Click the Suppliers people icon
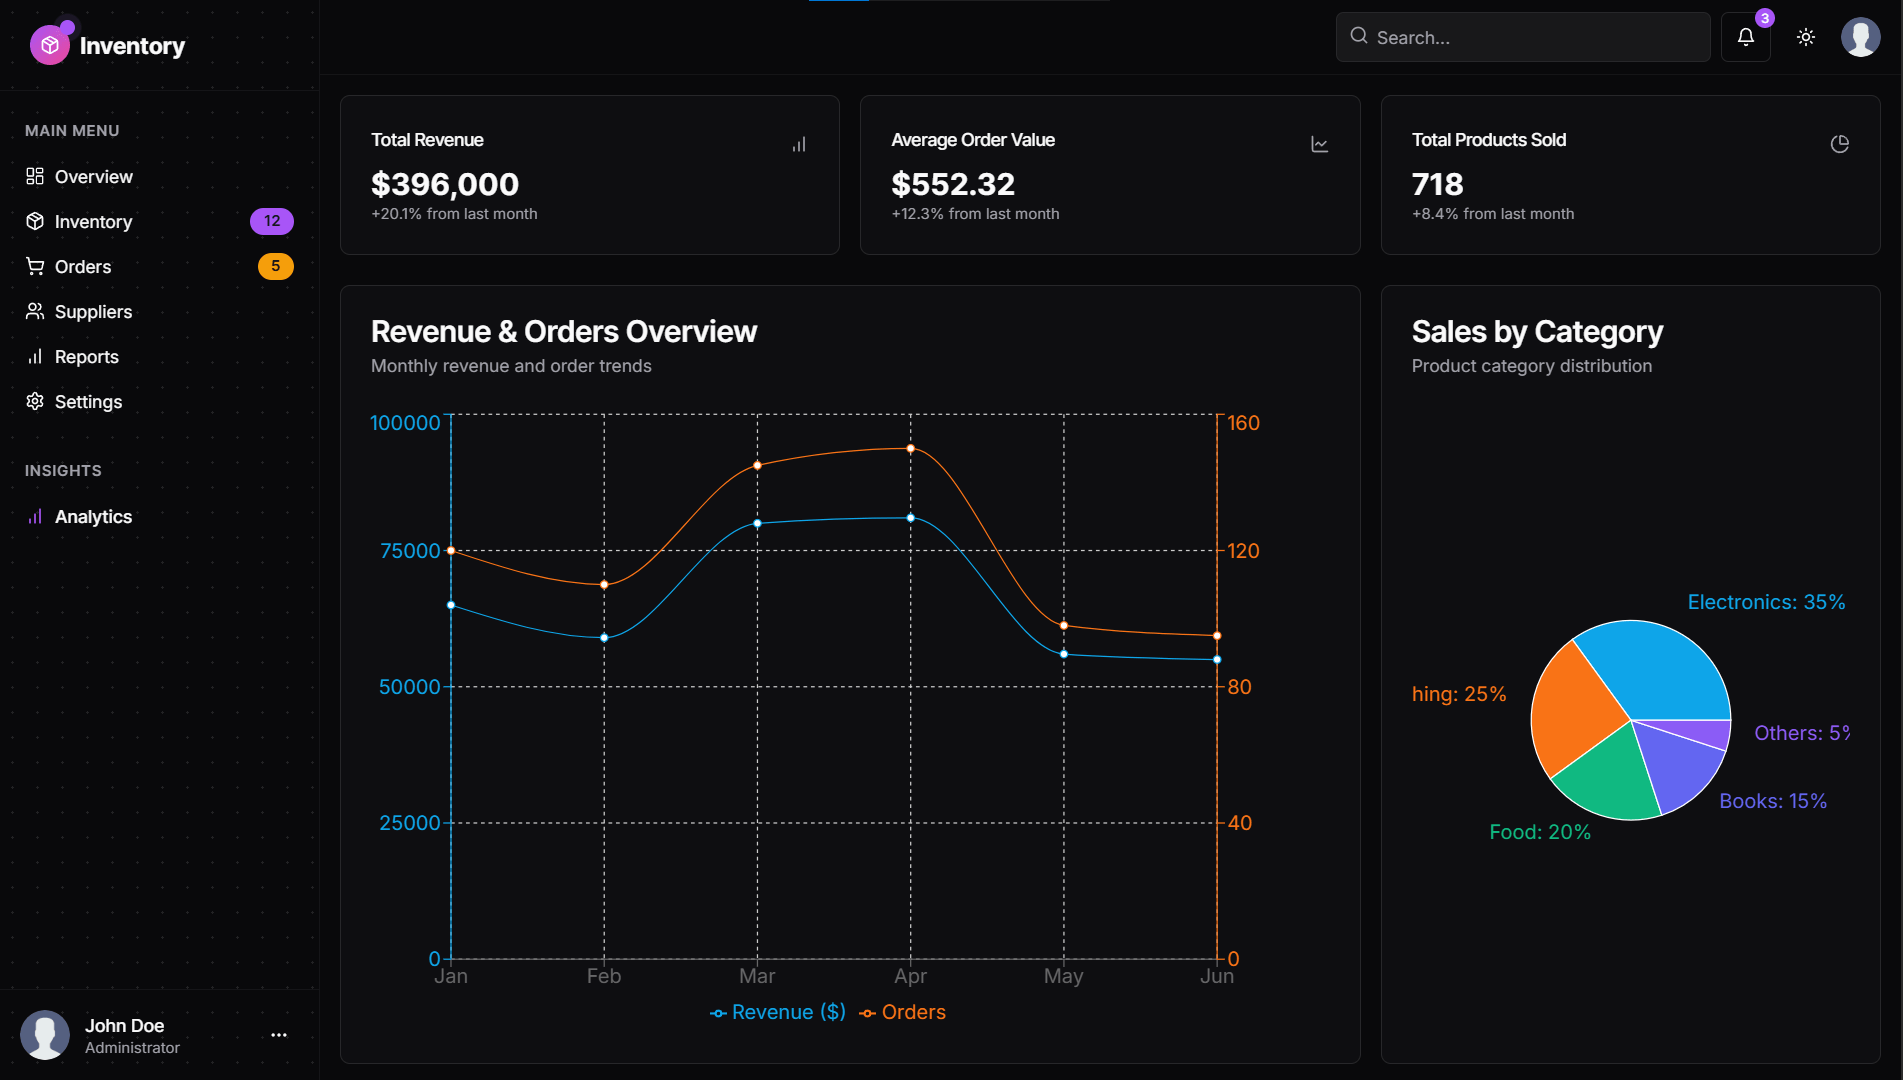Screen dimensions: 1903x1080 tap(35, 311)
